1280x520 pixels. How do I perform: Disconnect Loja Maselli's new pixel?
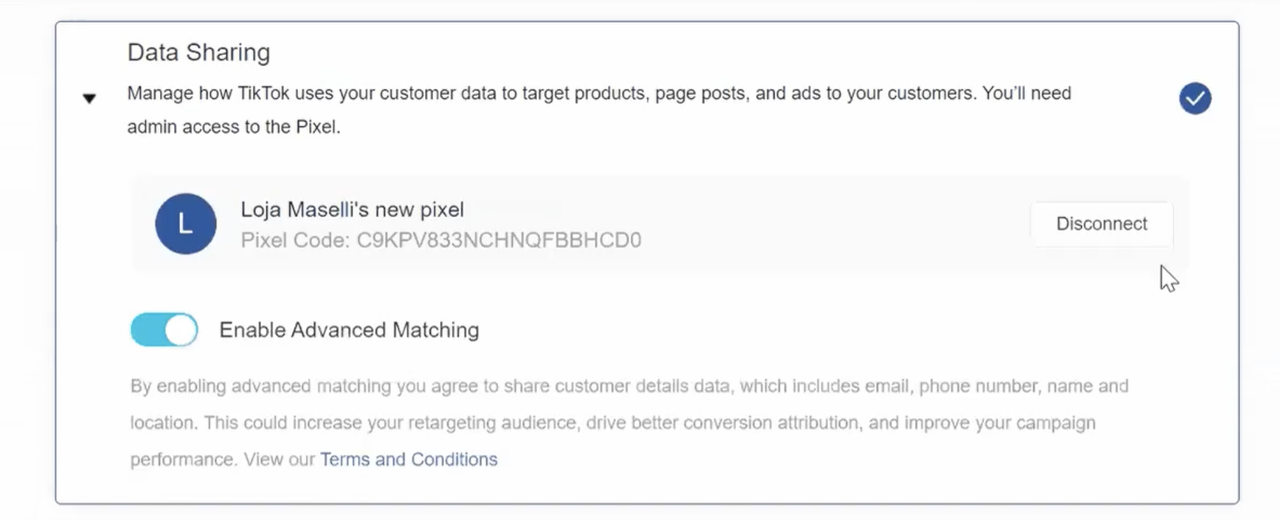point(1102,224)
